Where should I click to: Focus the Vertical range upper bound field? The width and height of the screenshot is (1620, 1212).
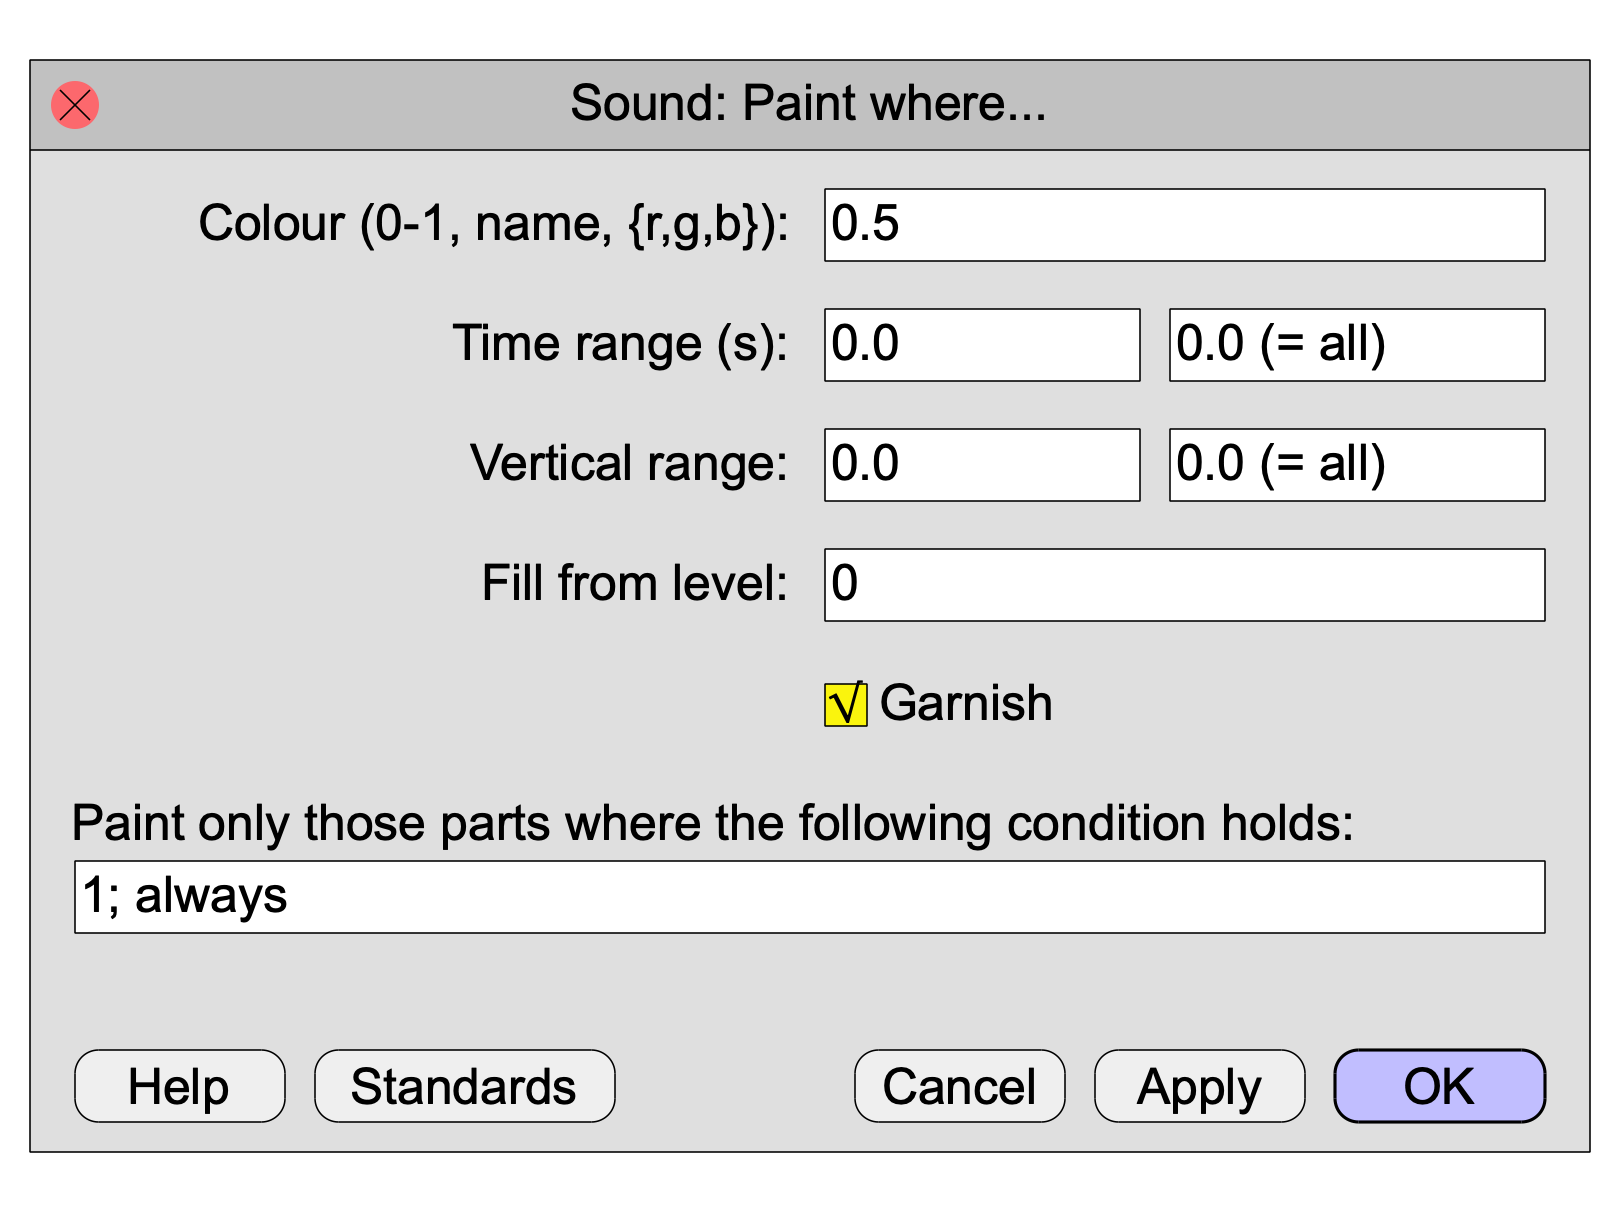coord(1357,465)
